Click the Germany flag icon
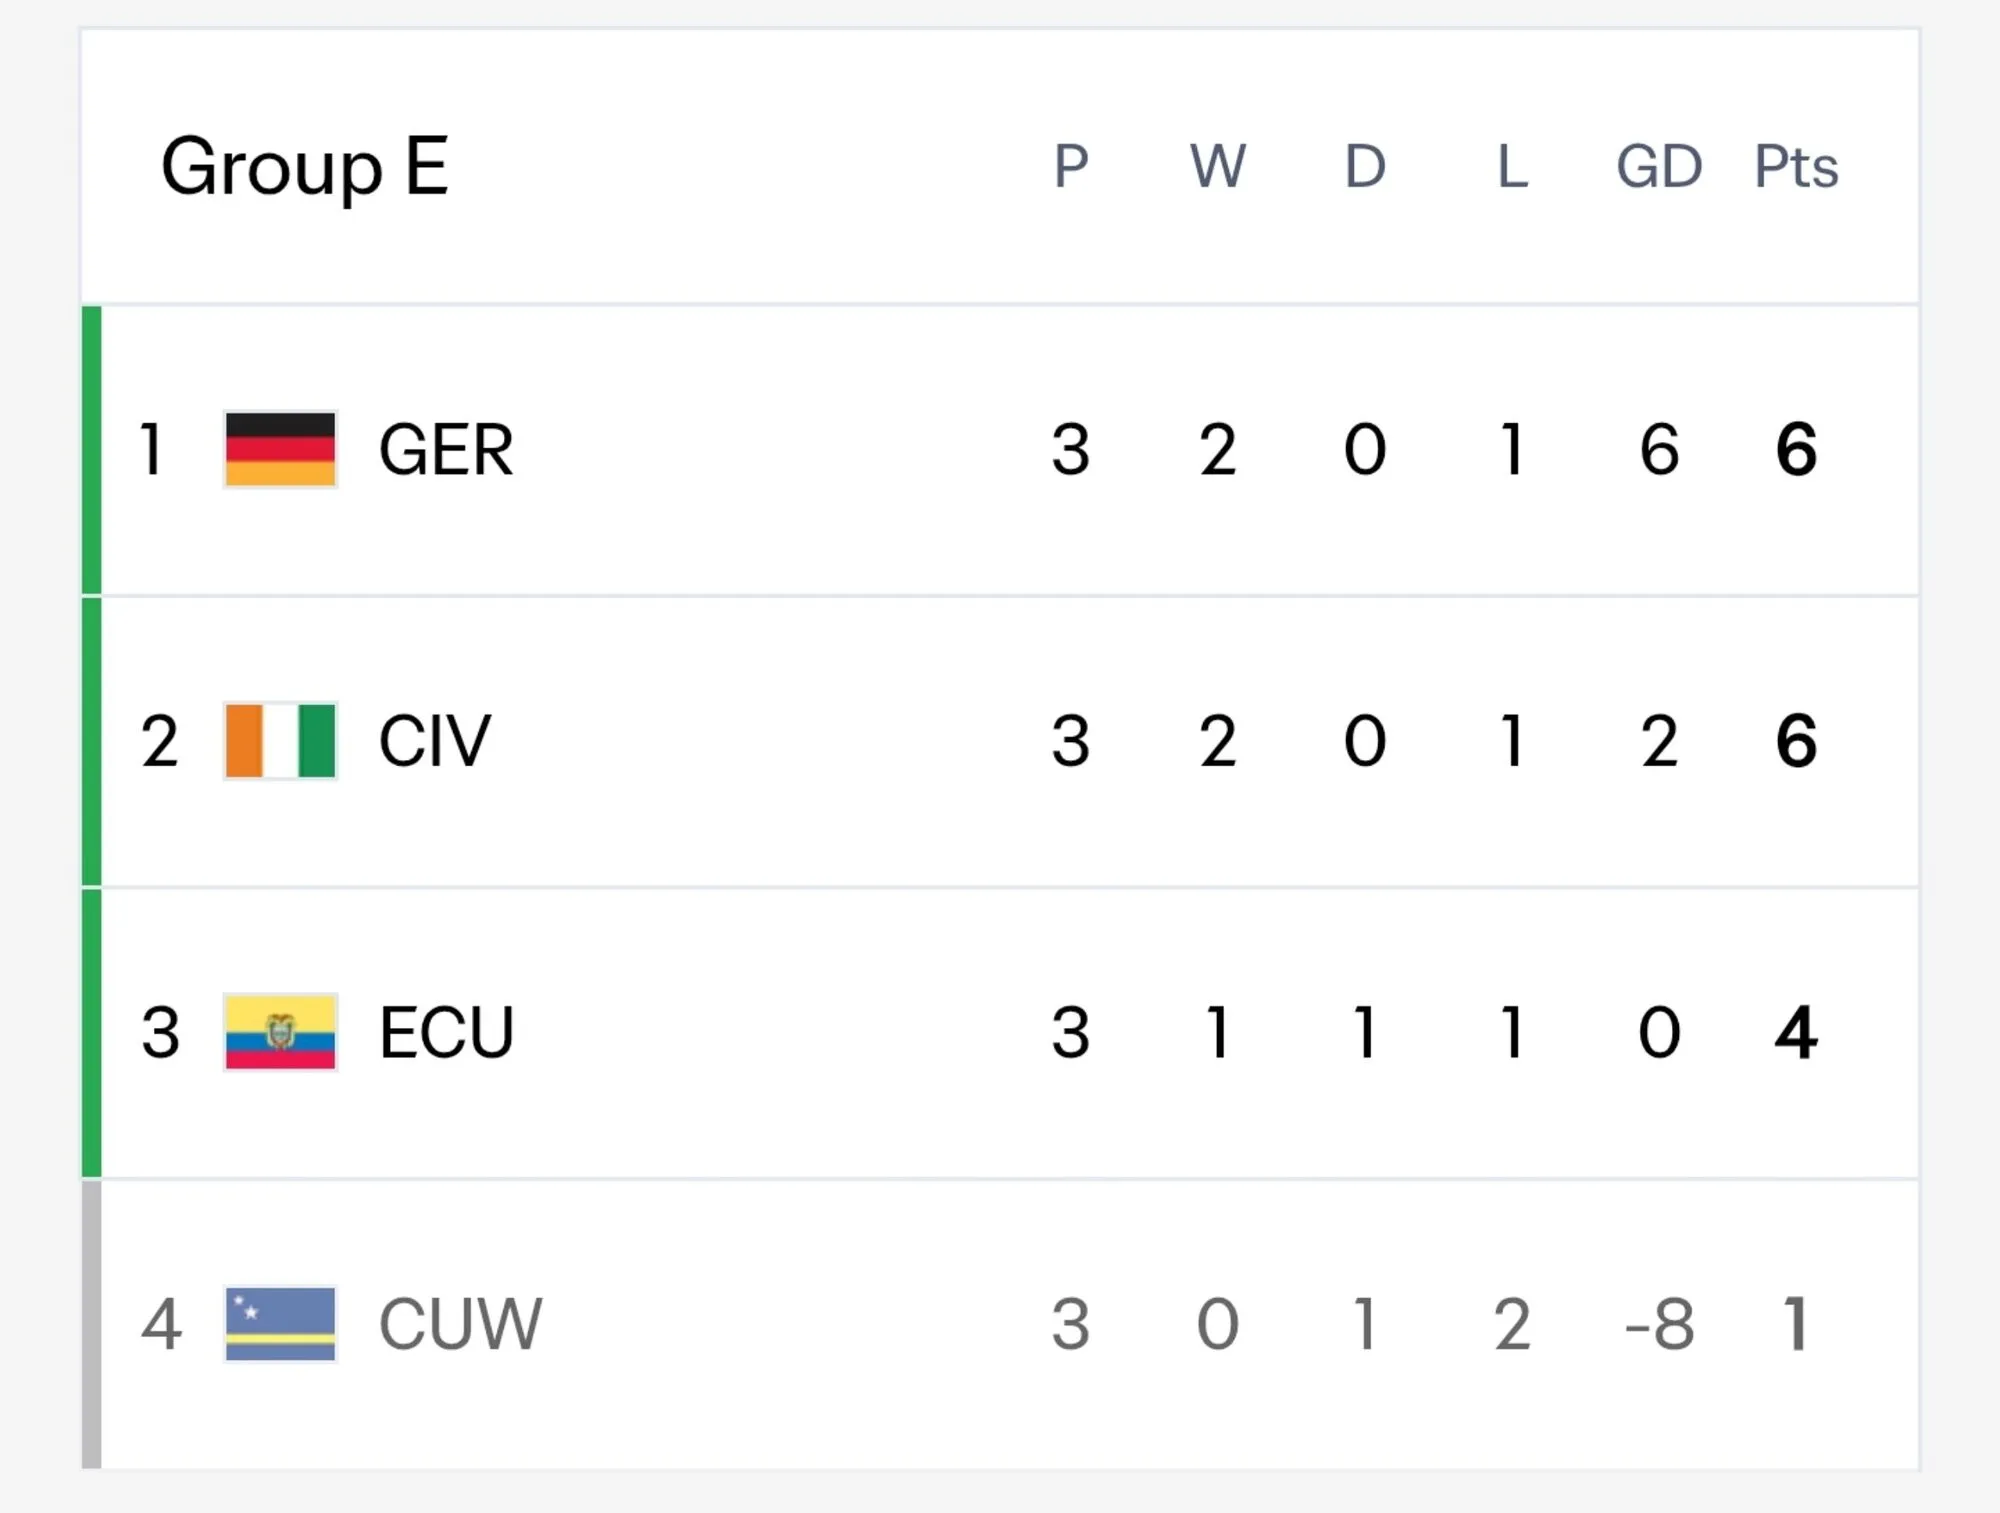This screenshot has height=1513, width=2000. (x=280, y=449)
